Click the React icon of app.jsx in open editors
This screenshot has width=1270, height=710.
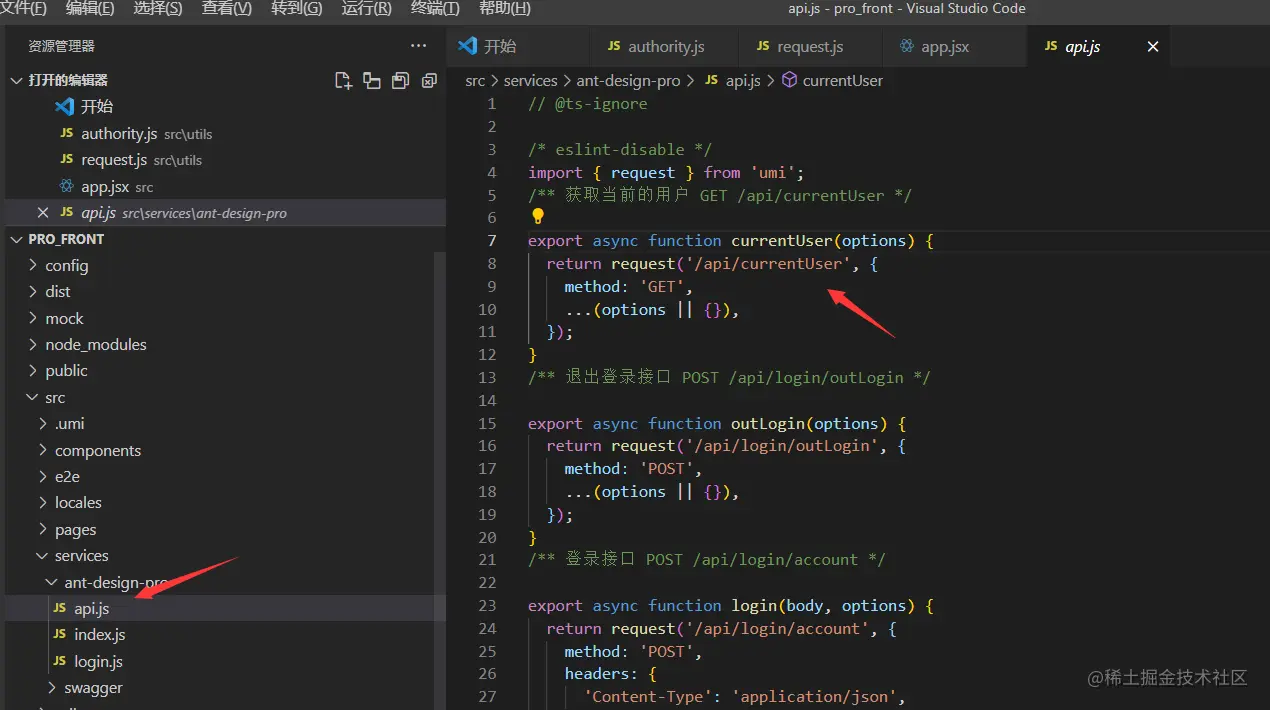pyautogui.click(x=67, y=186)
